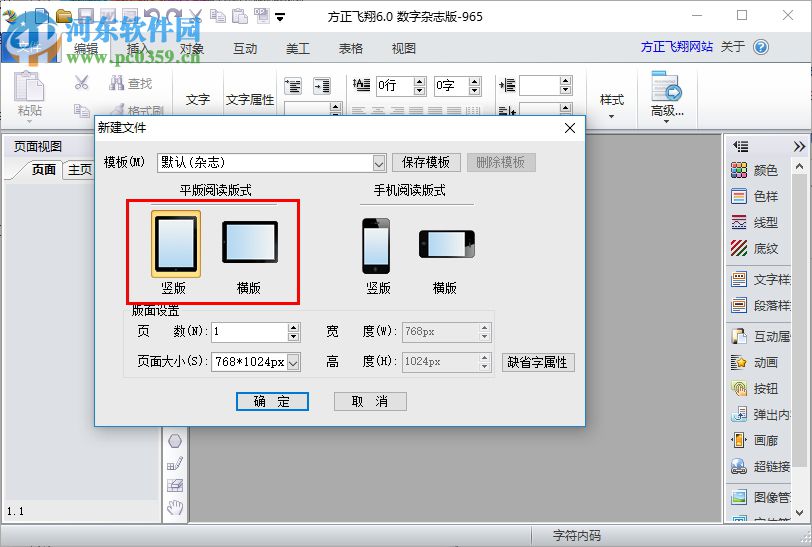Open the 互动属性 panel

coord(760,337)
